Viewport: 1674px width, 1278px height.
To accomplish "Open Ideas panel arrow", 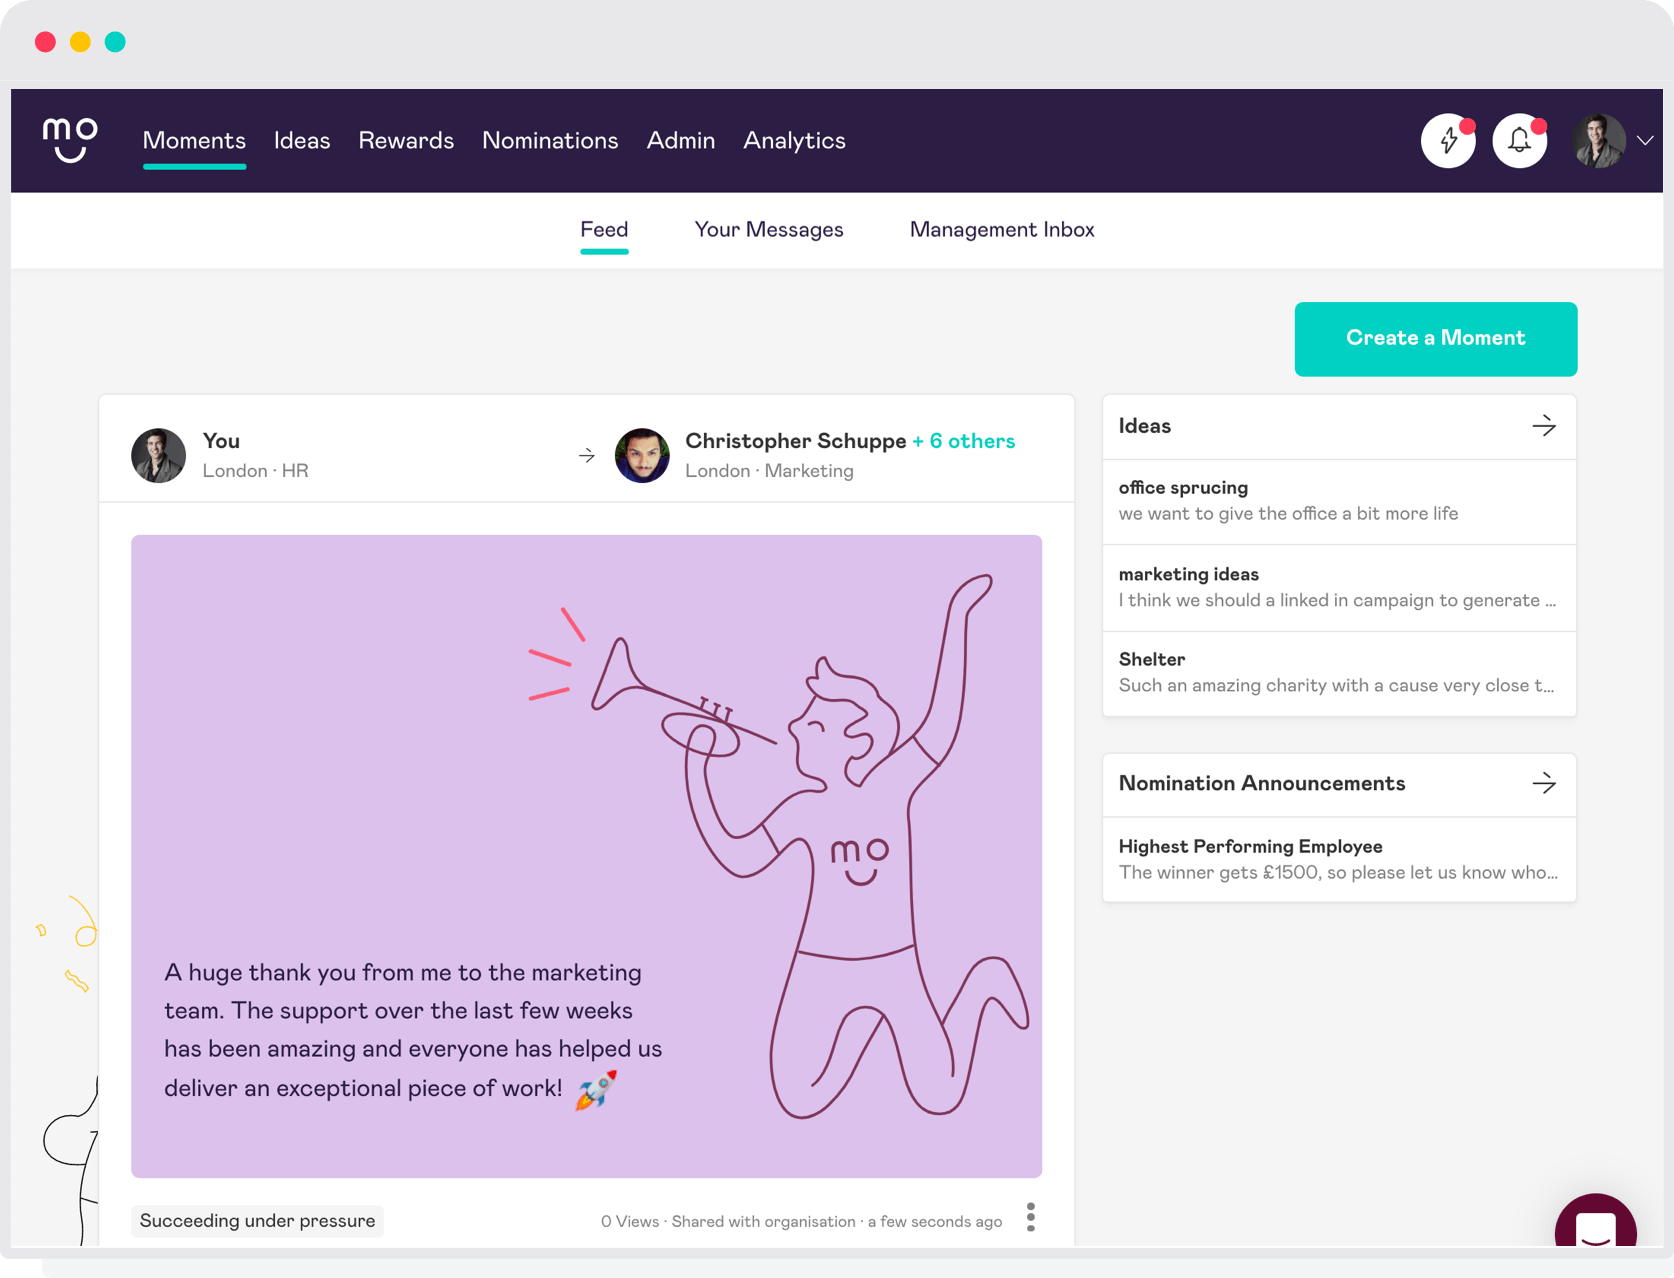I will pos(1544,426).
